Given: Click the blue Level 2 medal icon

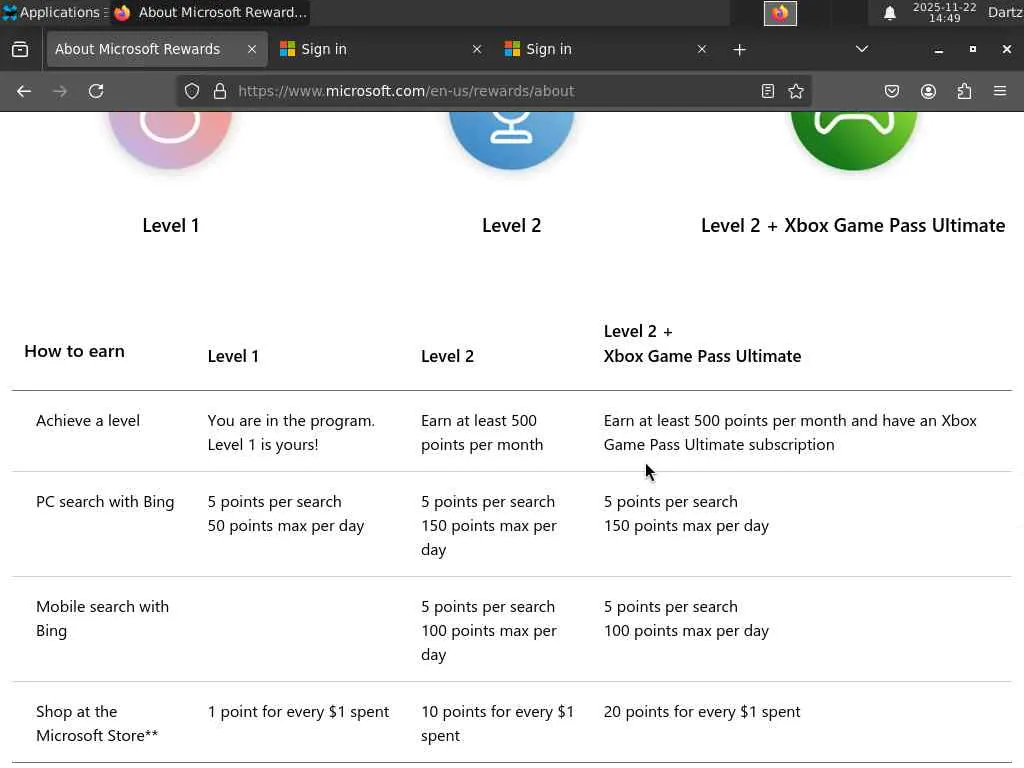Looking at the screenshot, I should [511, 140].
